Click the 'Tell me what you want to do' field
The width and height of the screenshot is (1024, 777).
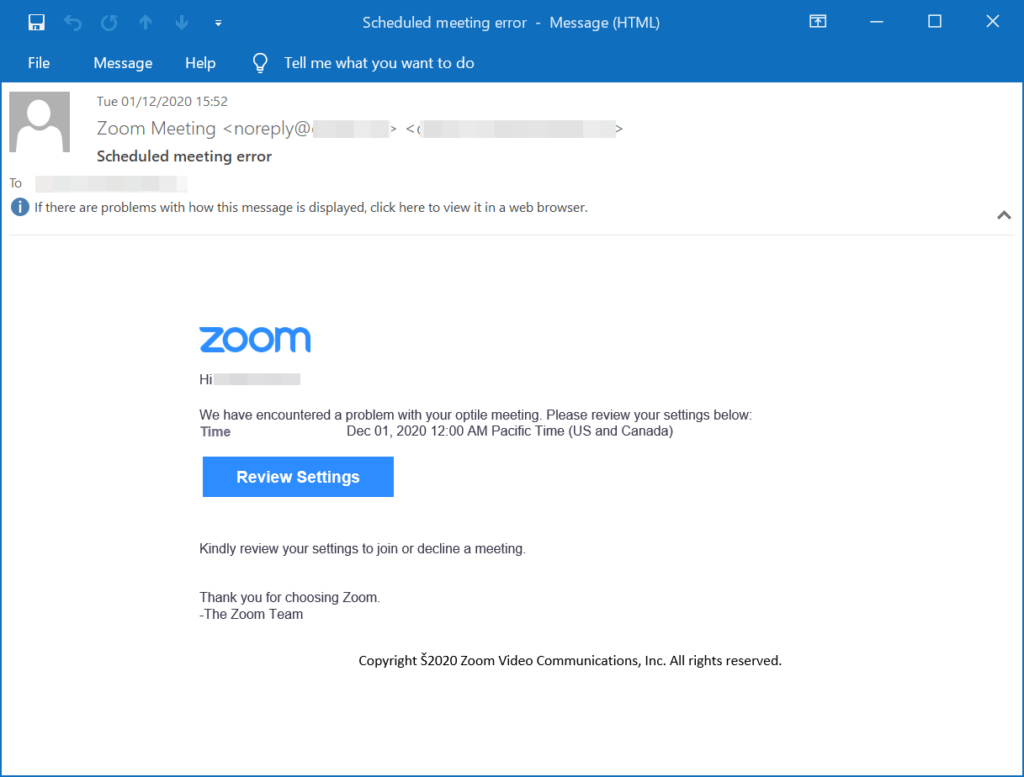[379, 63]
